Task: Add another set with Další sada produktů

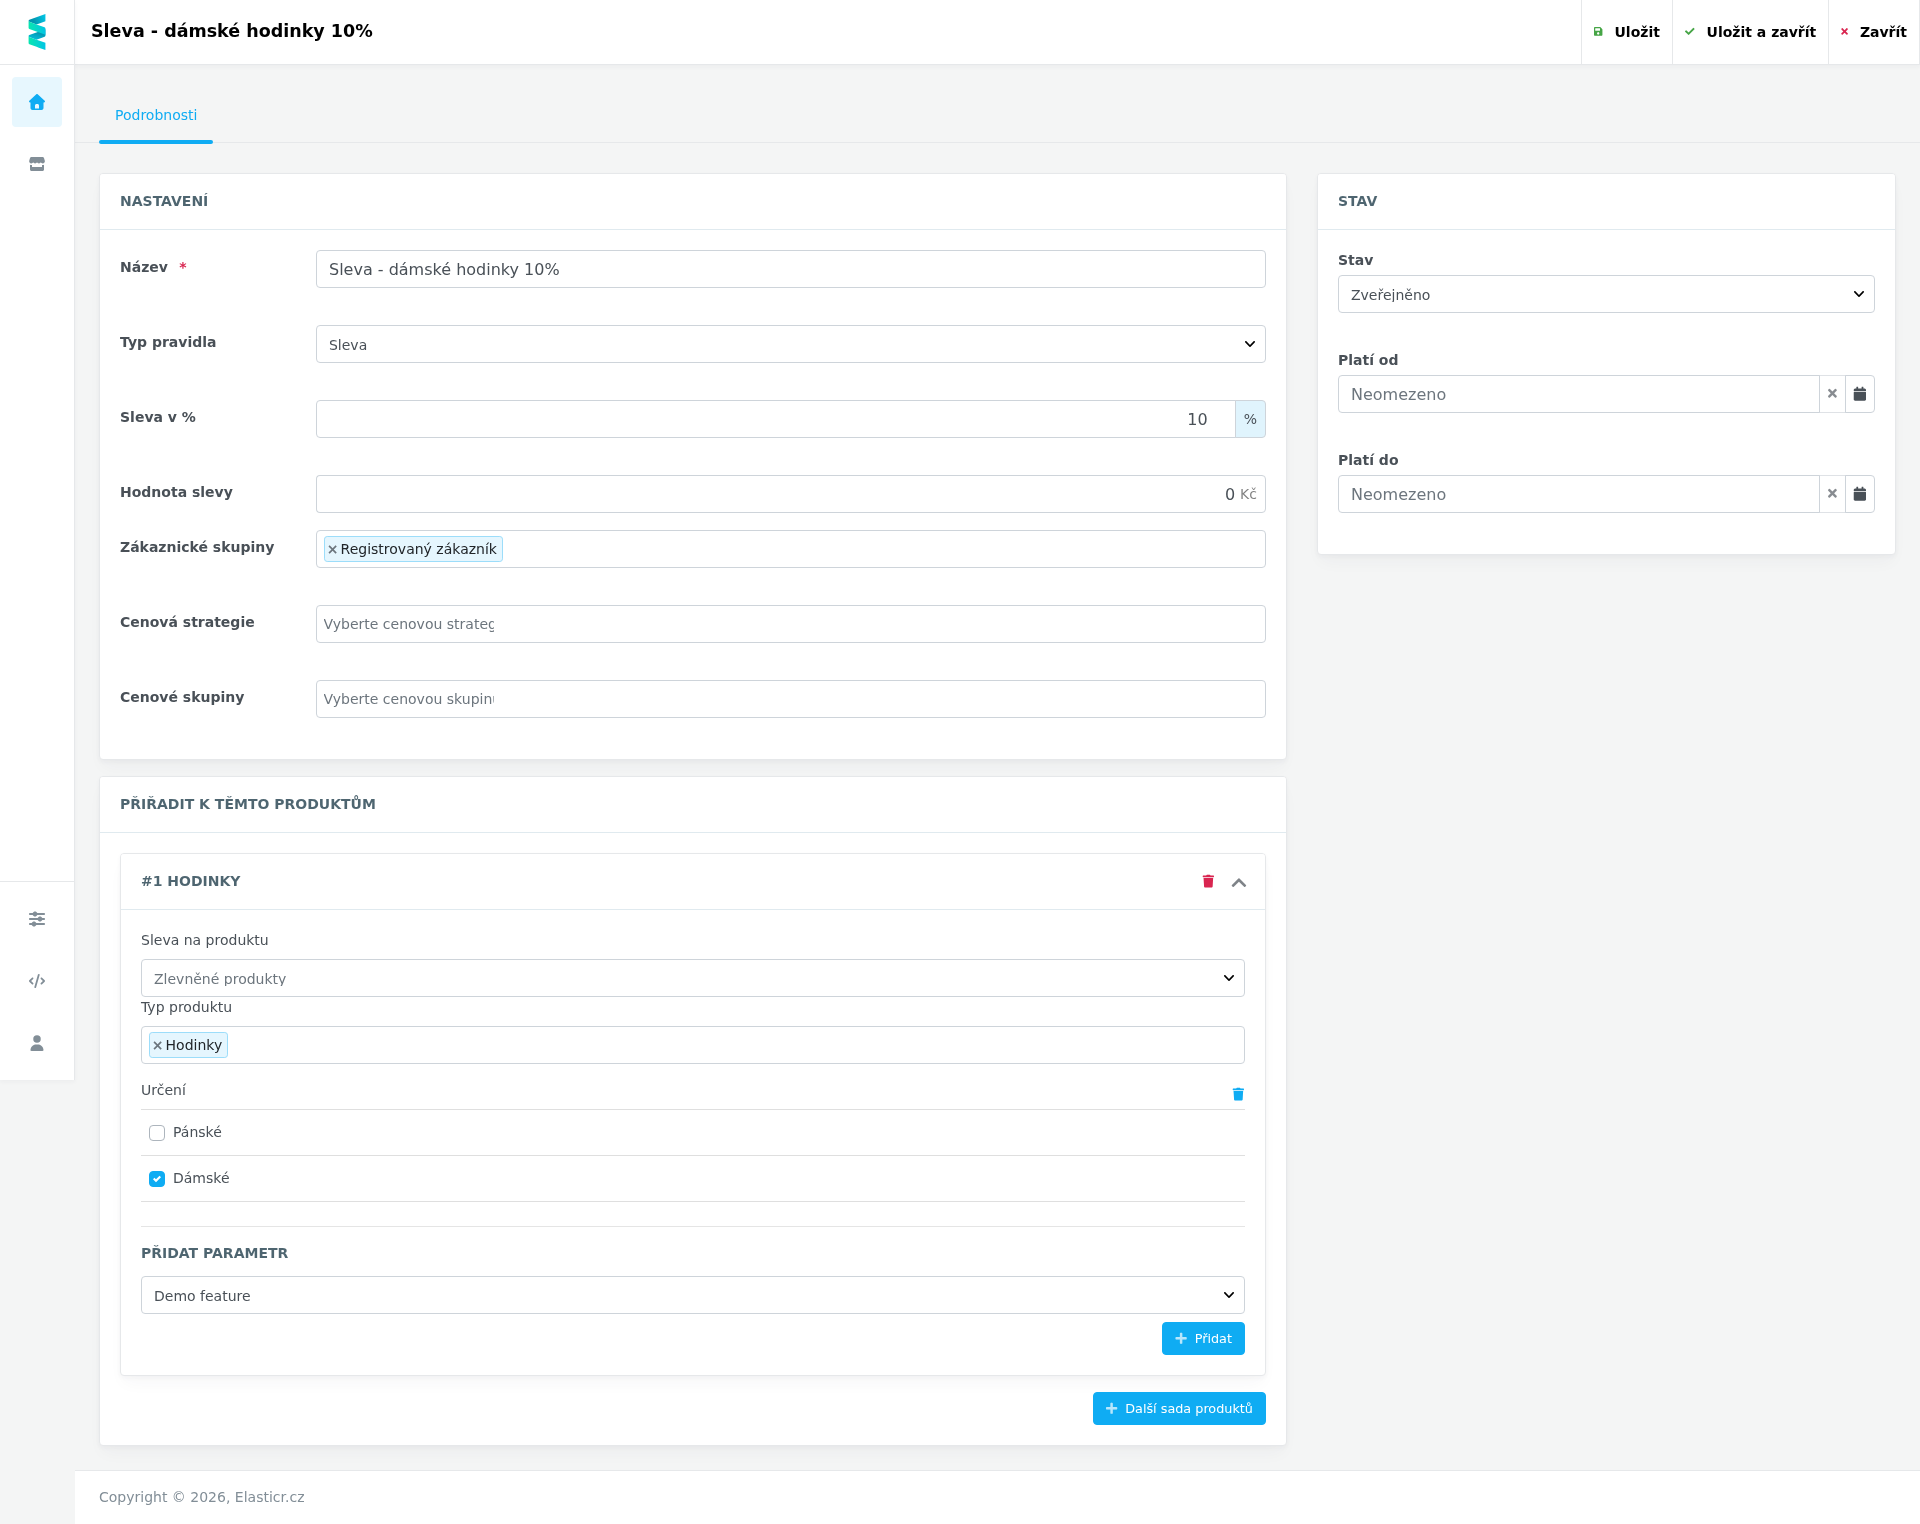Action: [x=1179, y=1408]
